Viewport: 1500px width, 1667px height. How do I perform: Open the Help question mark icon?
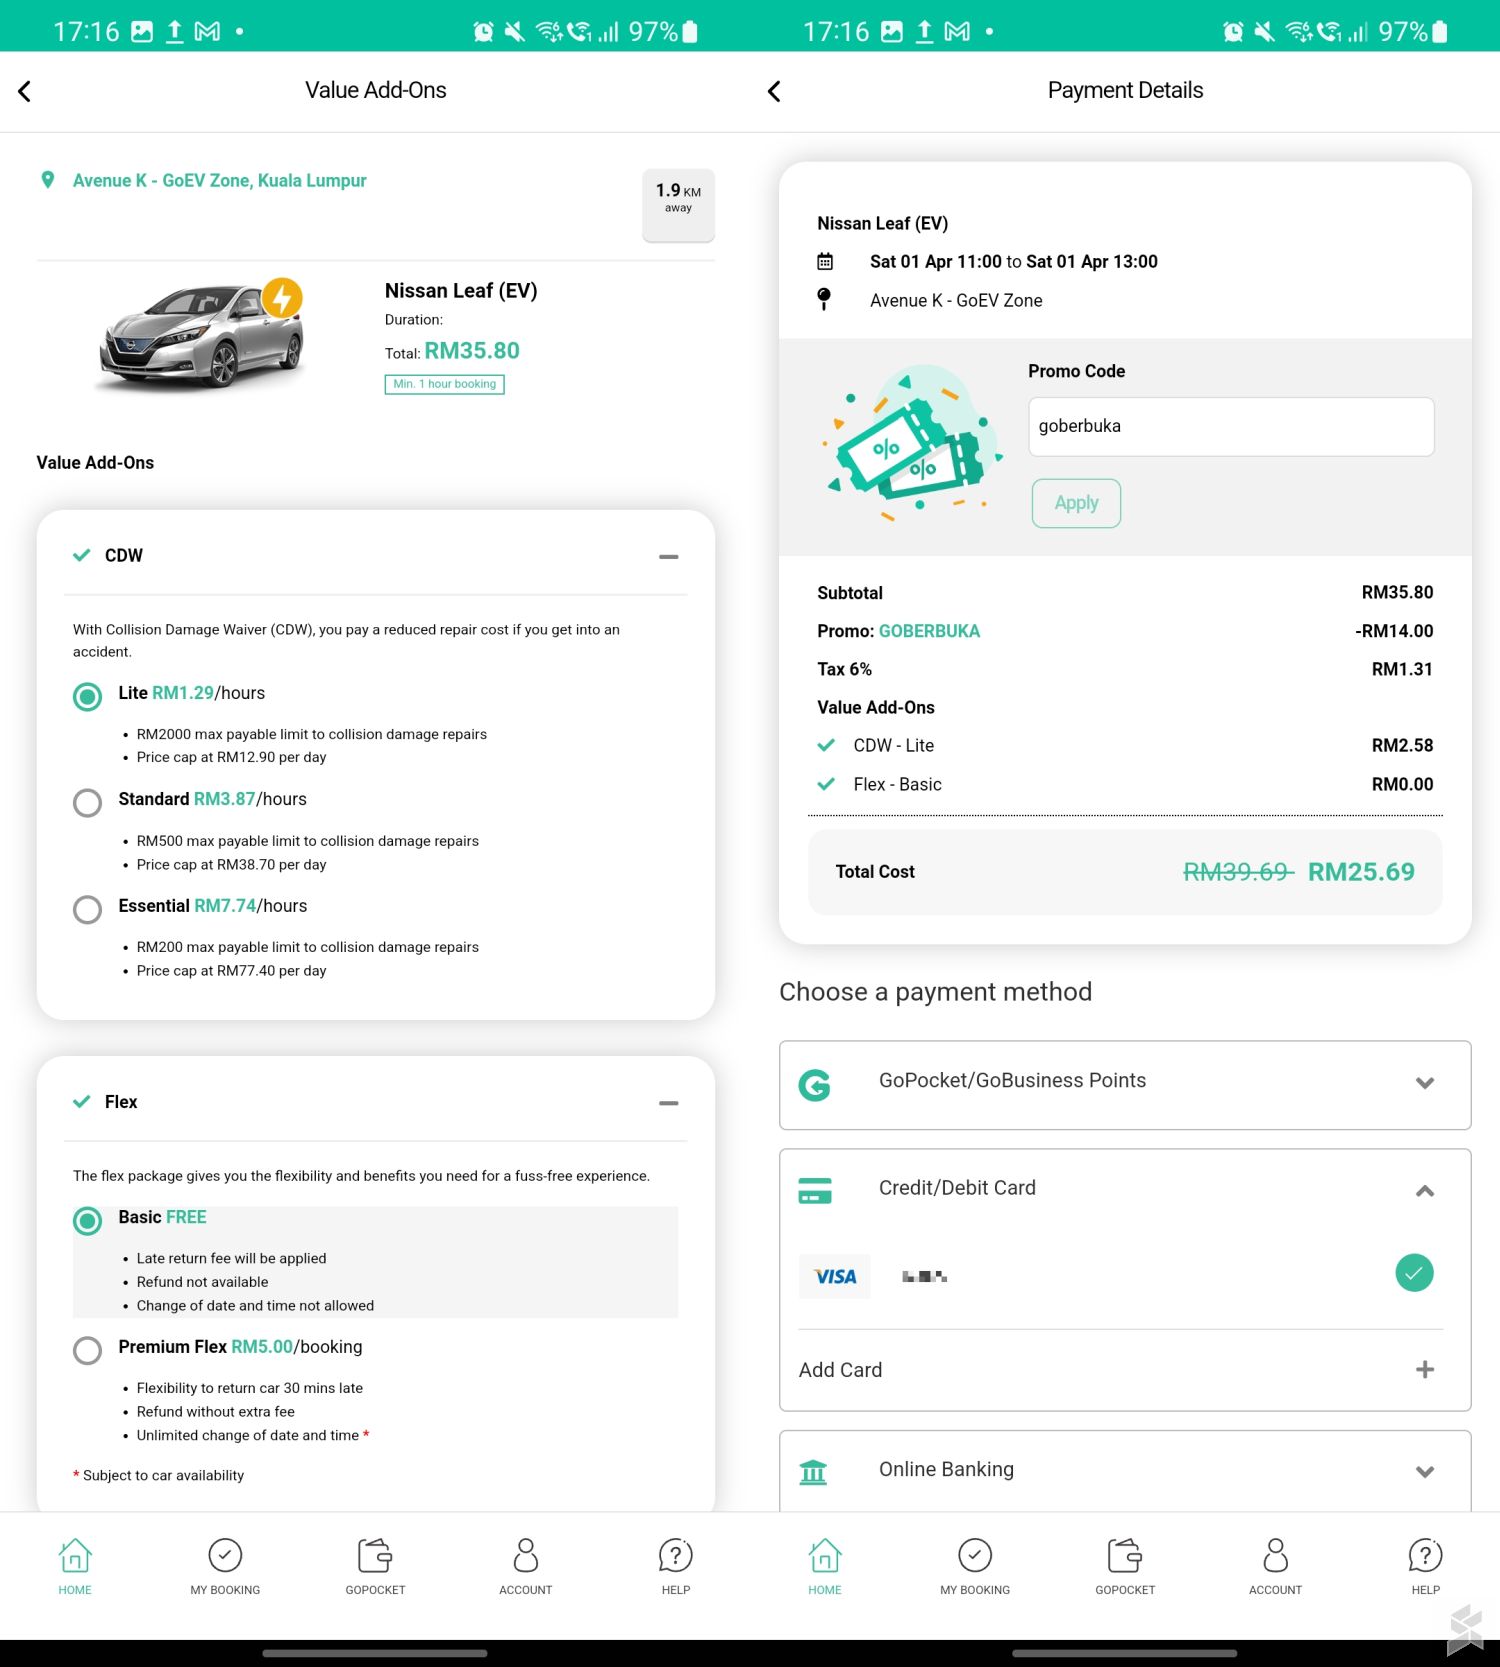tap(675, 1555)
